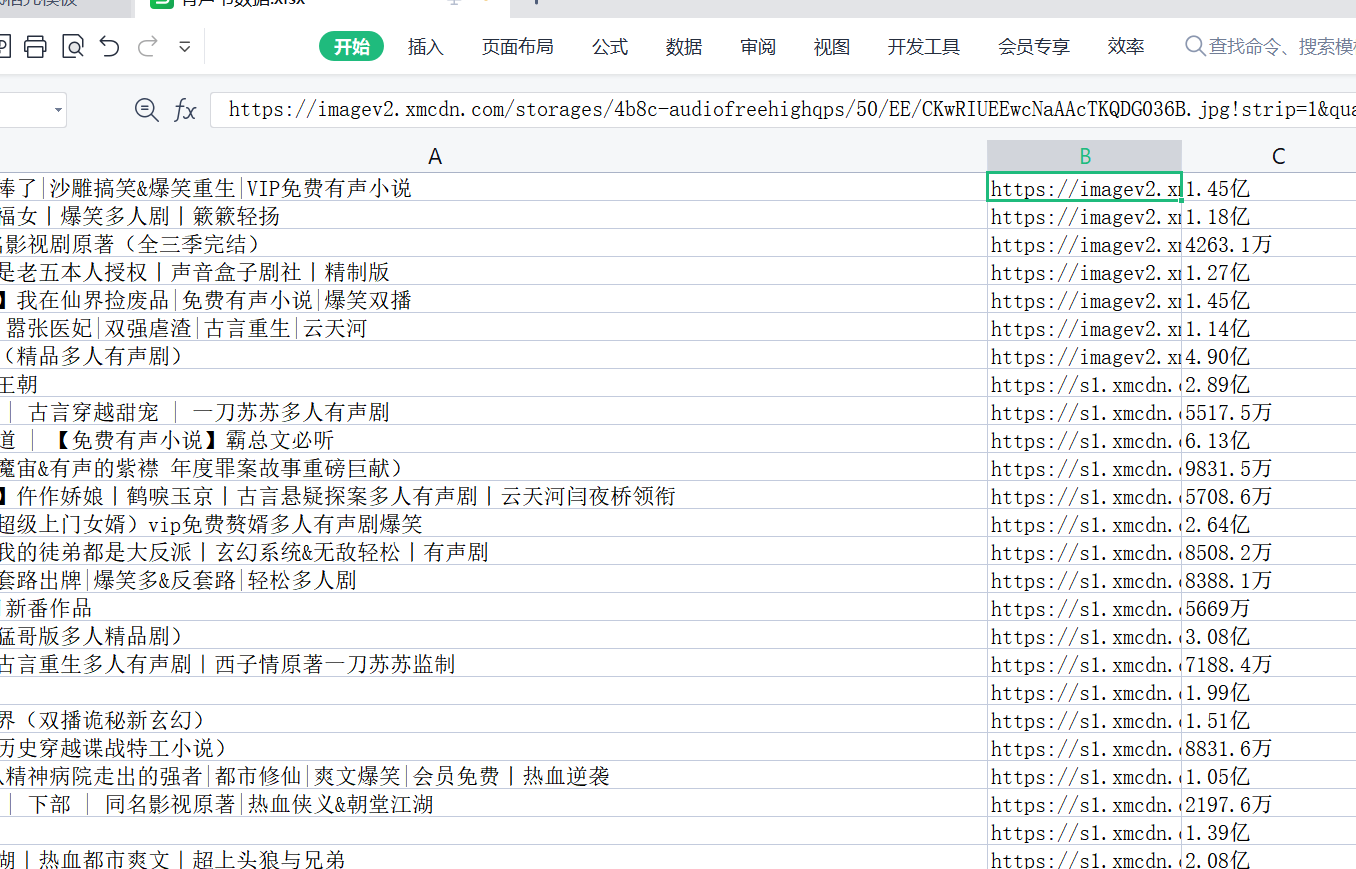Undo the last action
The width and height of the screenshot is (1356, 869).
tap(110, 46)
